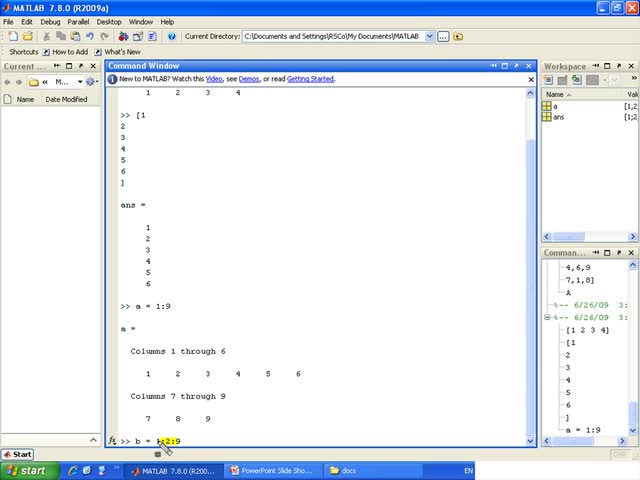Undock the Command Window
The image size is (640, 480).
516,66
